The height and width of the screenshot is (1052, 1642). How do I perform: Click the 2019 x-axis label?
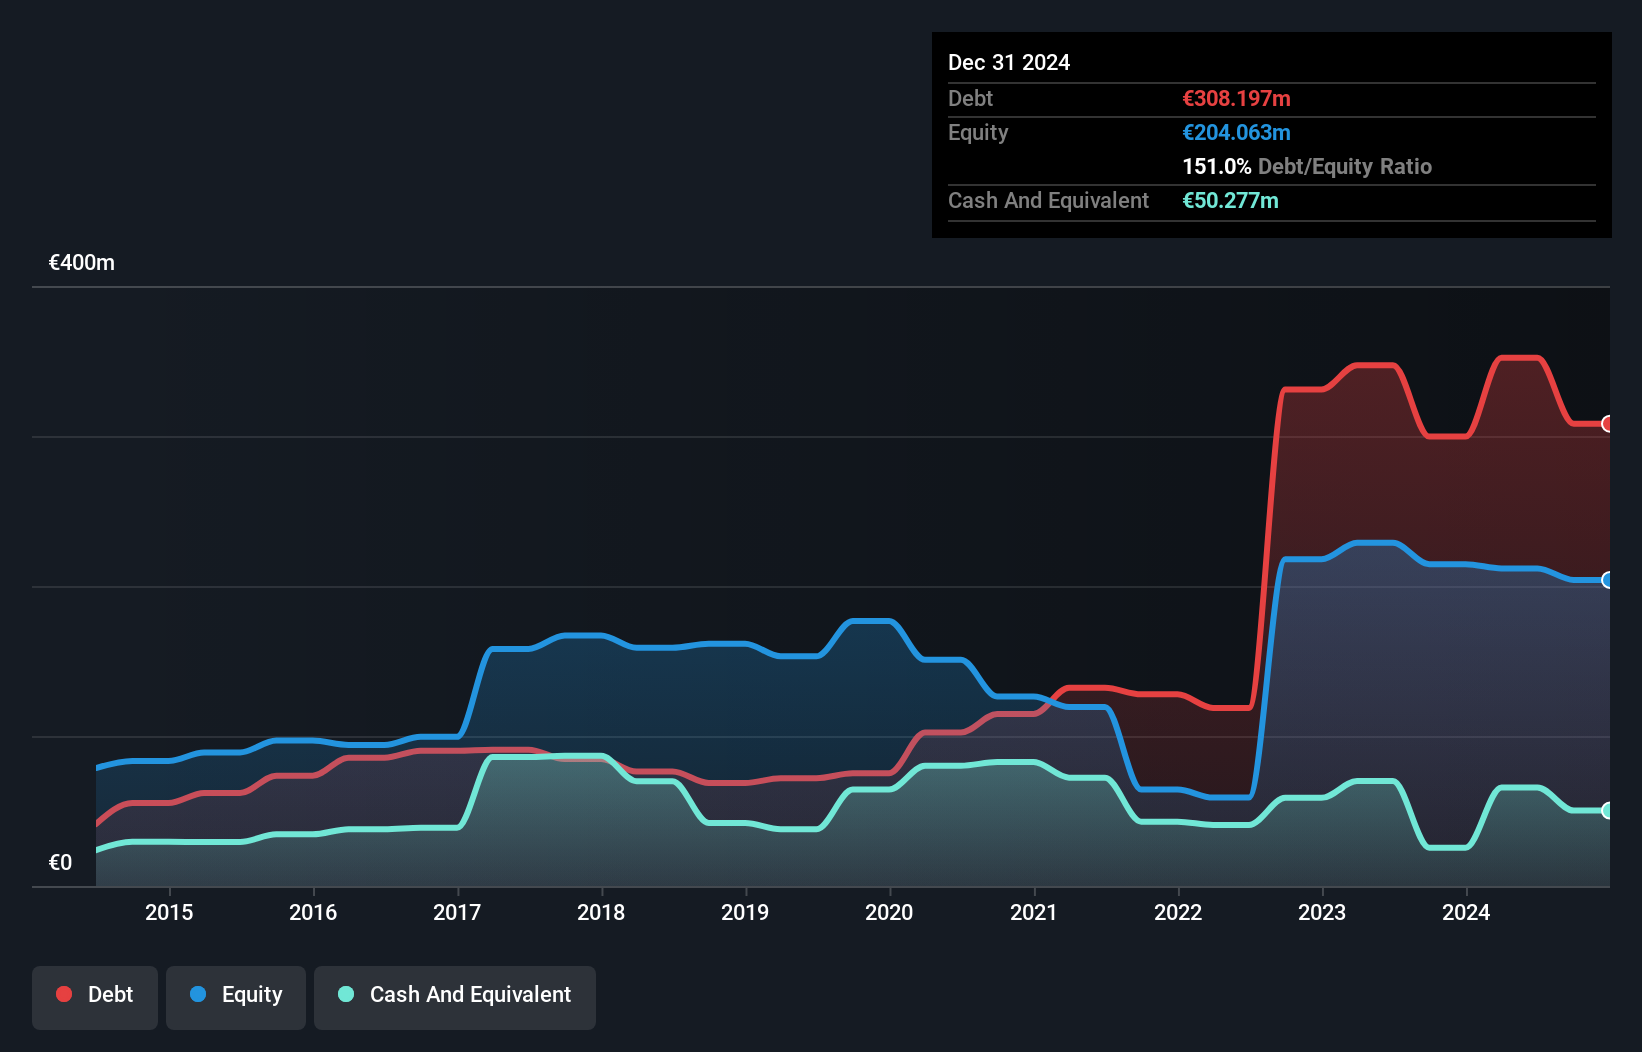745,912
